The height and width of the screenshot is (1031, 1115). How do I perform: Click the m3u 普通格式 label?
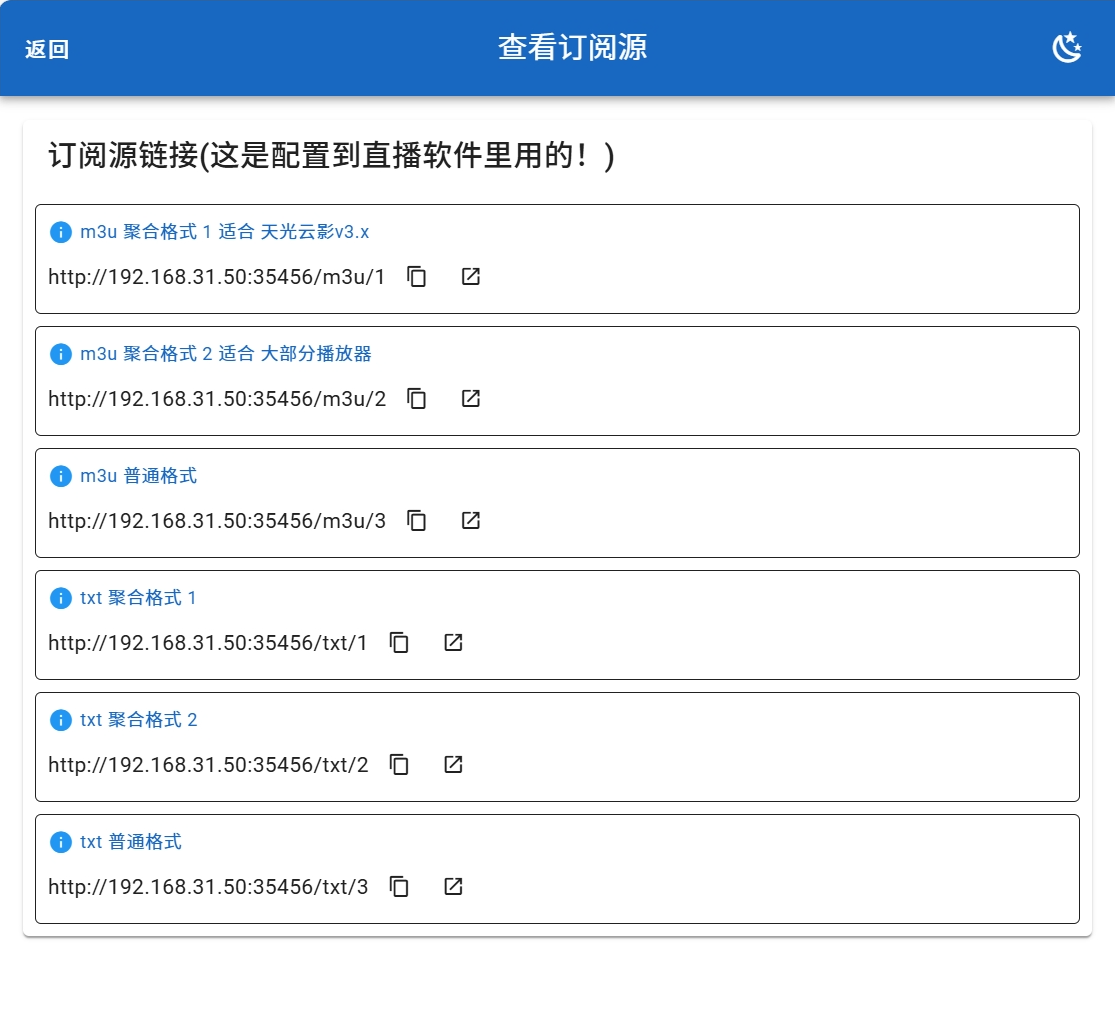tap(139, 476)
